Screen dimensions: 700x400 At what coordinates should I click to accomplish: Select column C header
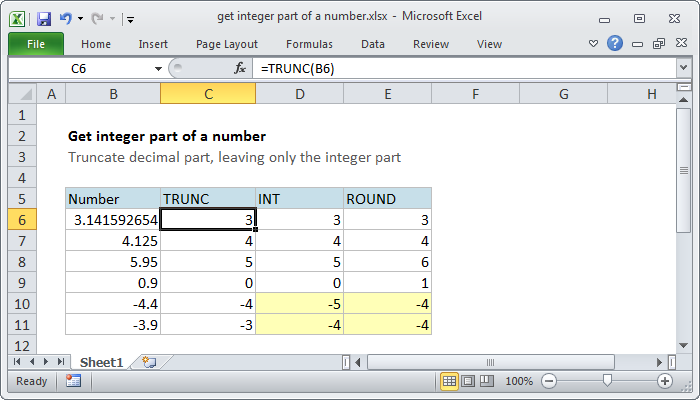coord(208,94)
